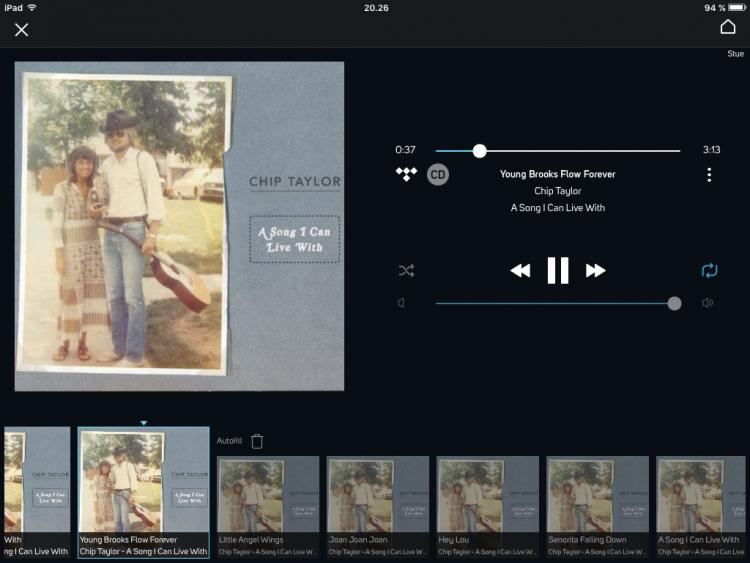750x563 pixels.
Task: Tap the low volume speaker icon
Action: click(401, 303)
